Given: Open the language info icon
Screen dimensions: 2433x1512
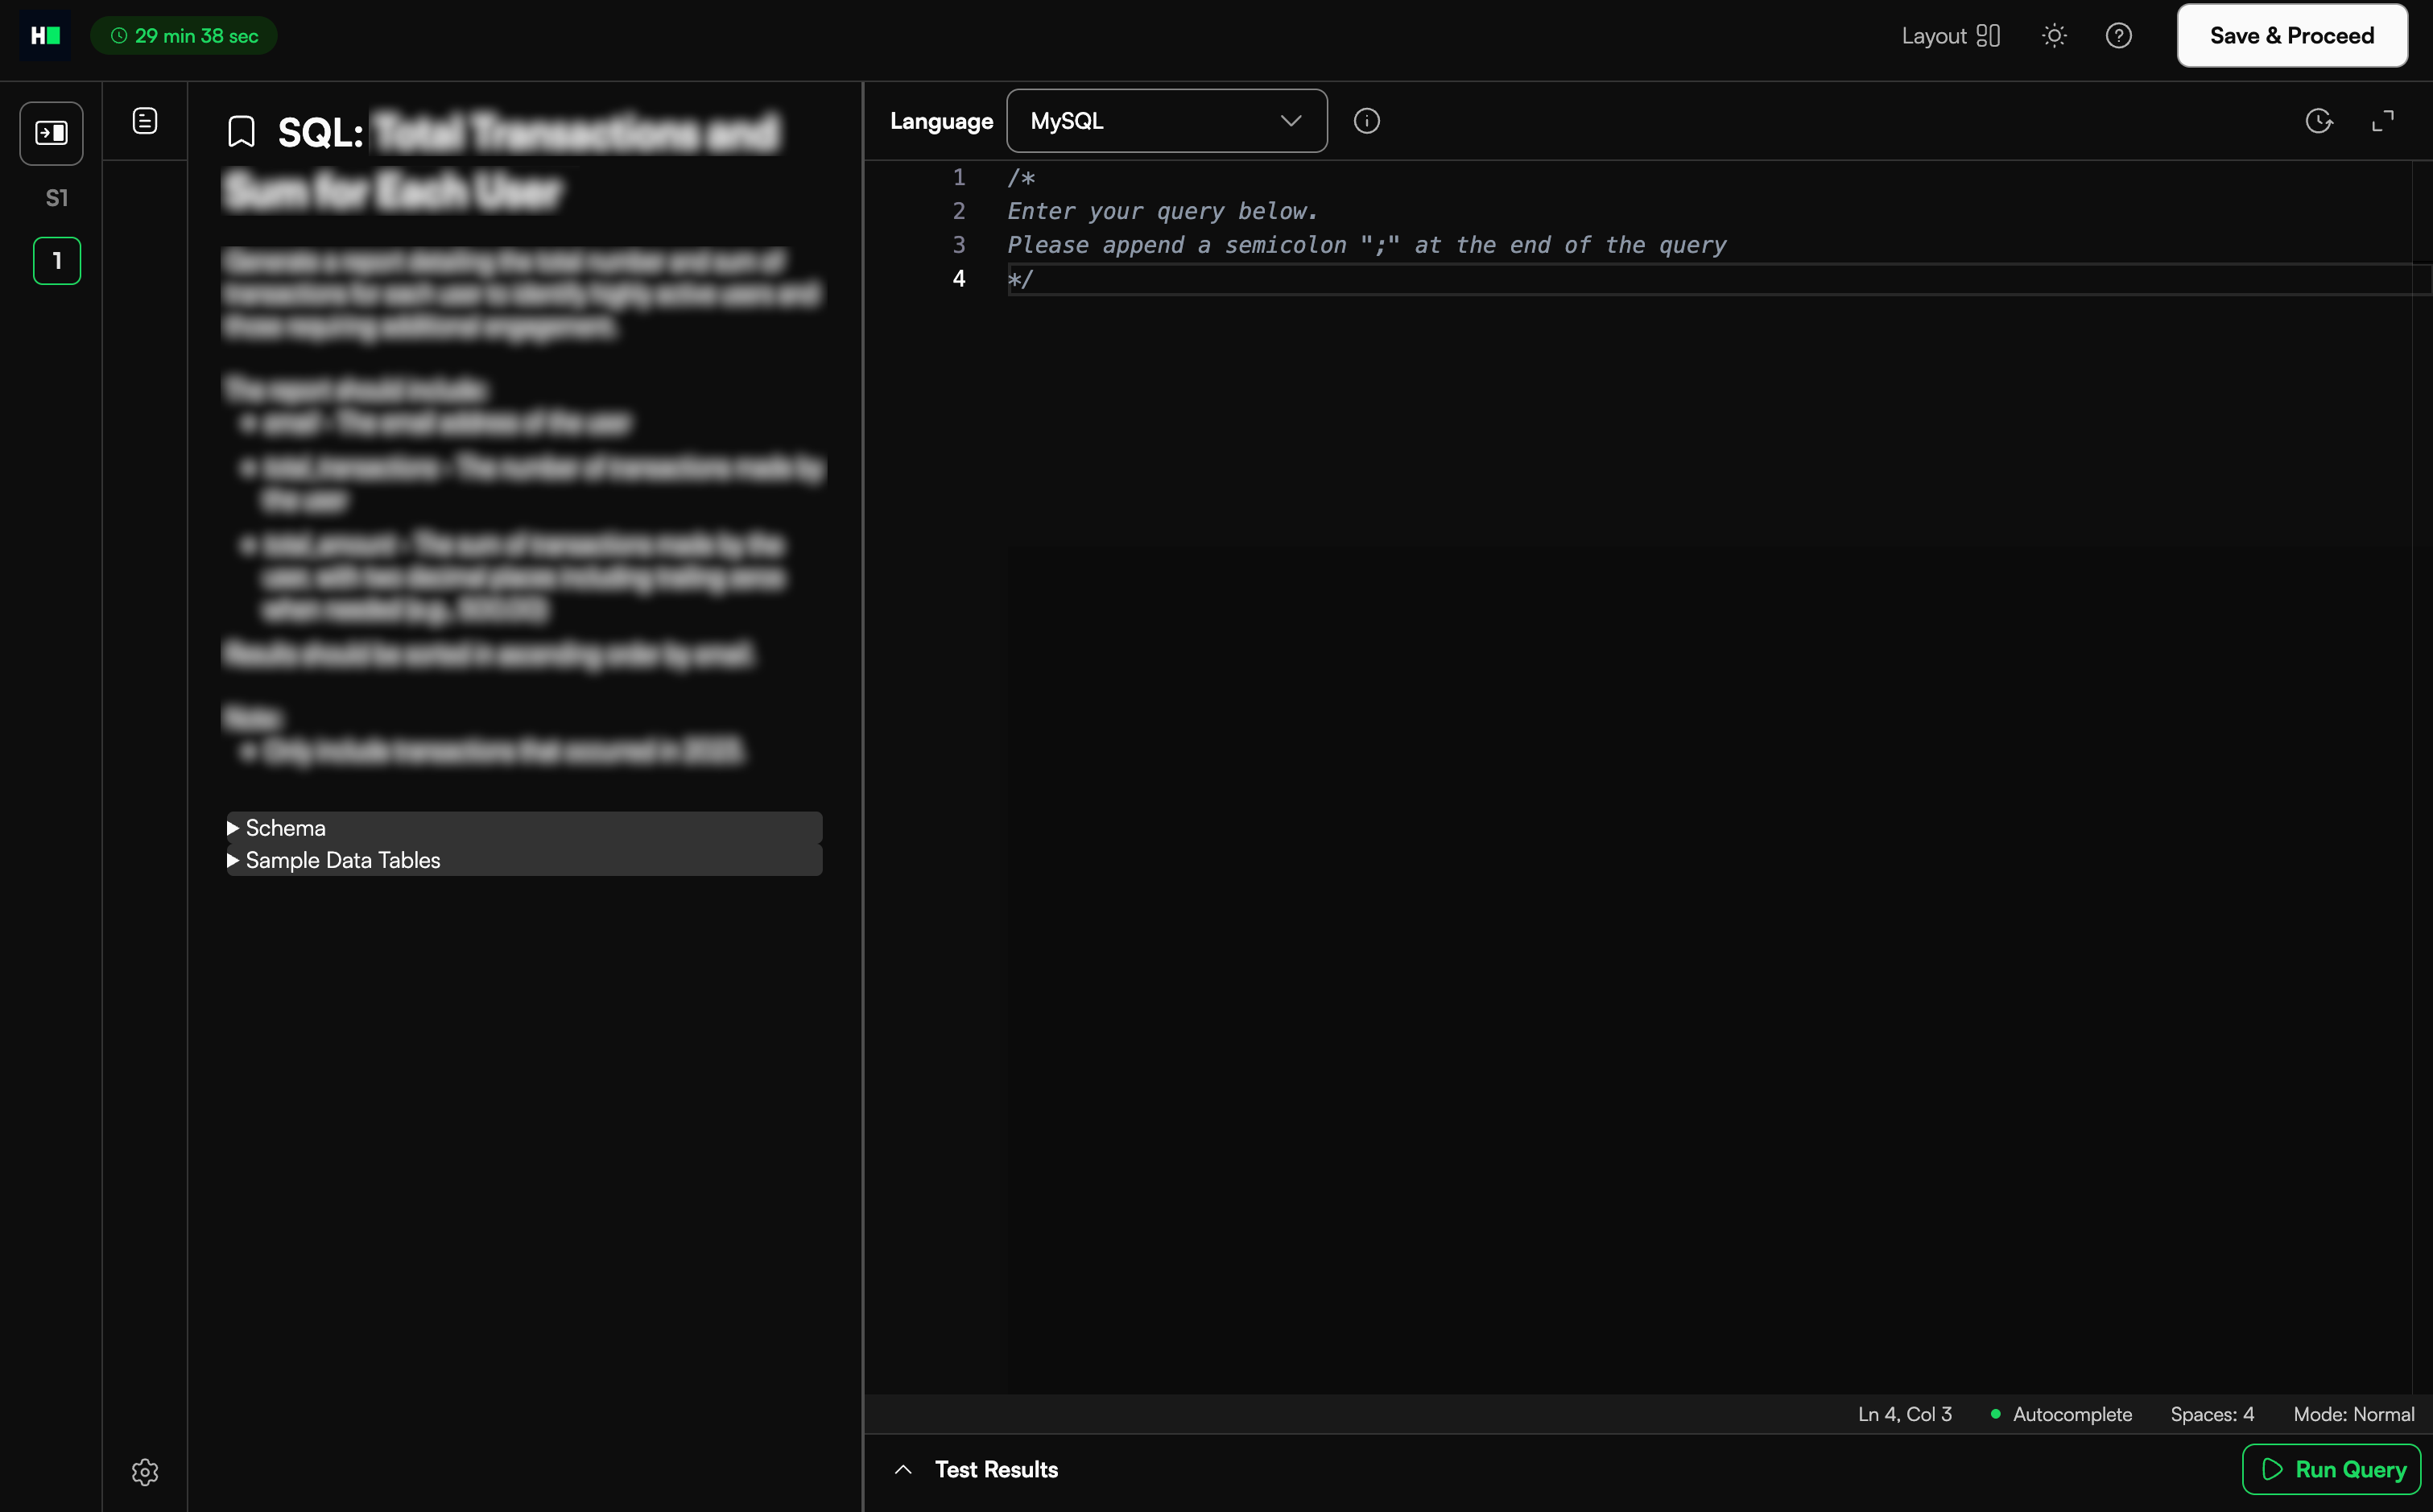Looking at the screenshot, I should tap(1366, 121).
